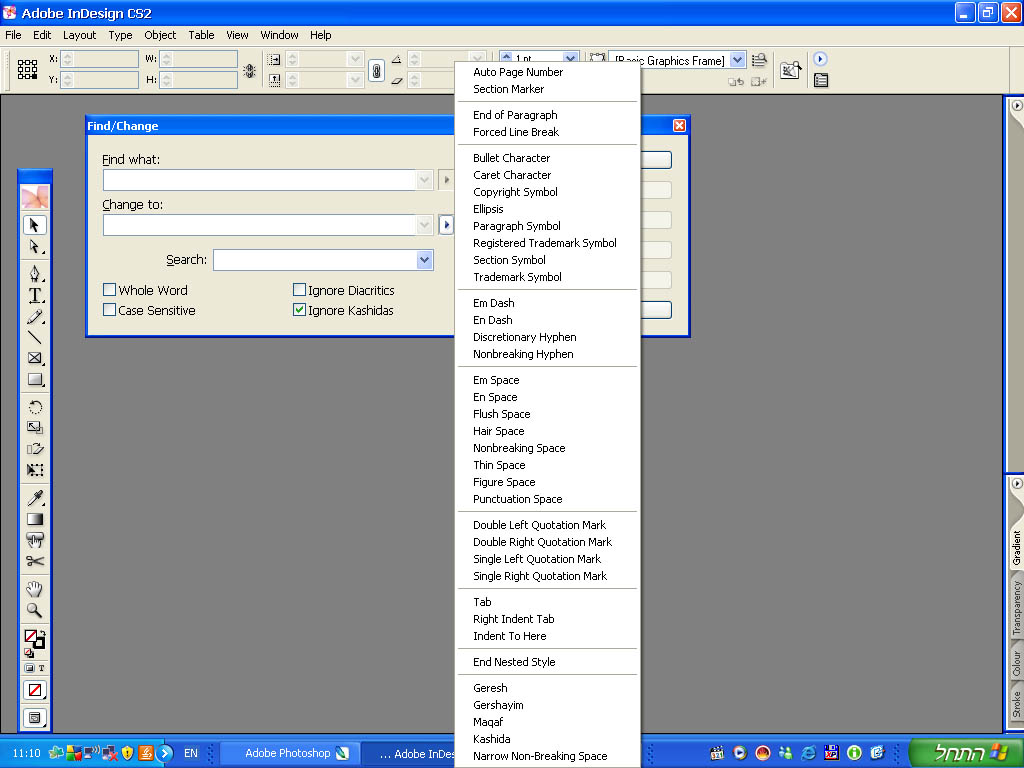Open the Object menu
The image size is (1024, 768).
click(160, 35)
